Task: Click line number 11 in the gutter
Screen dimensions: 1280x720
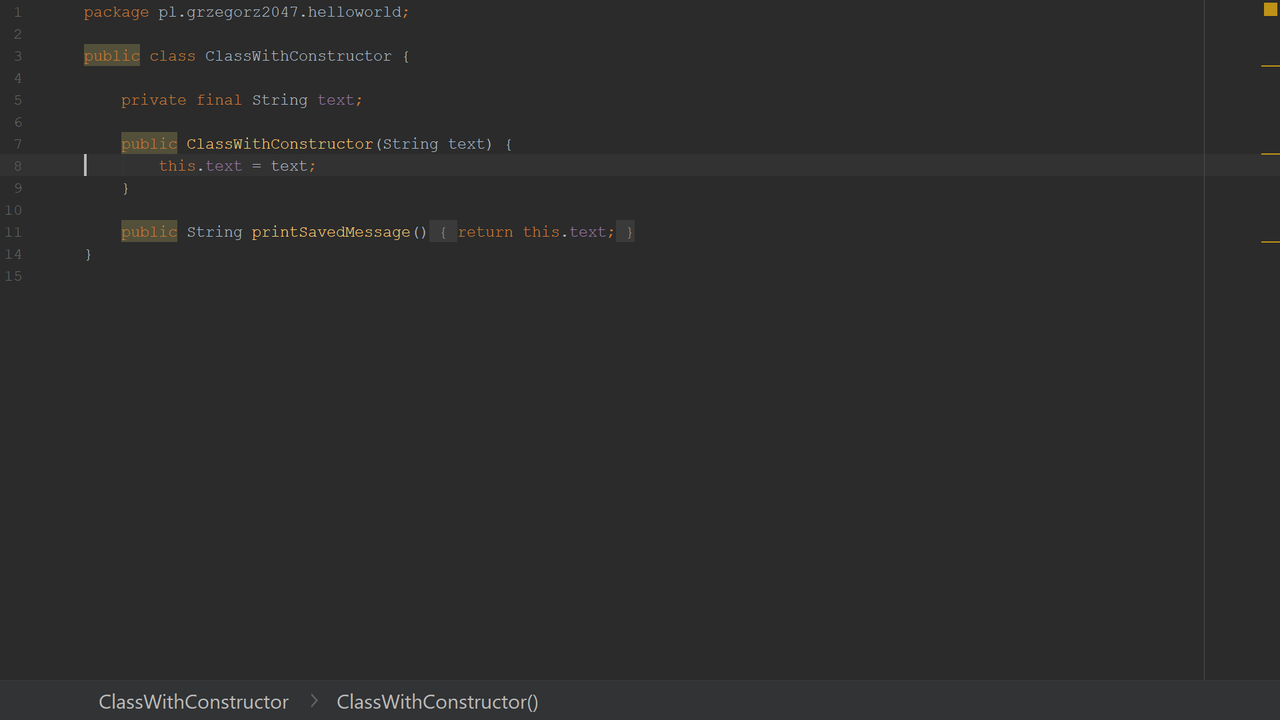Action: pyautogui.click(x=13, y=232)
